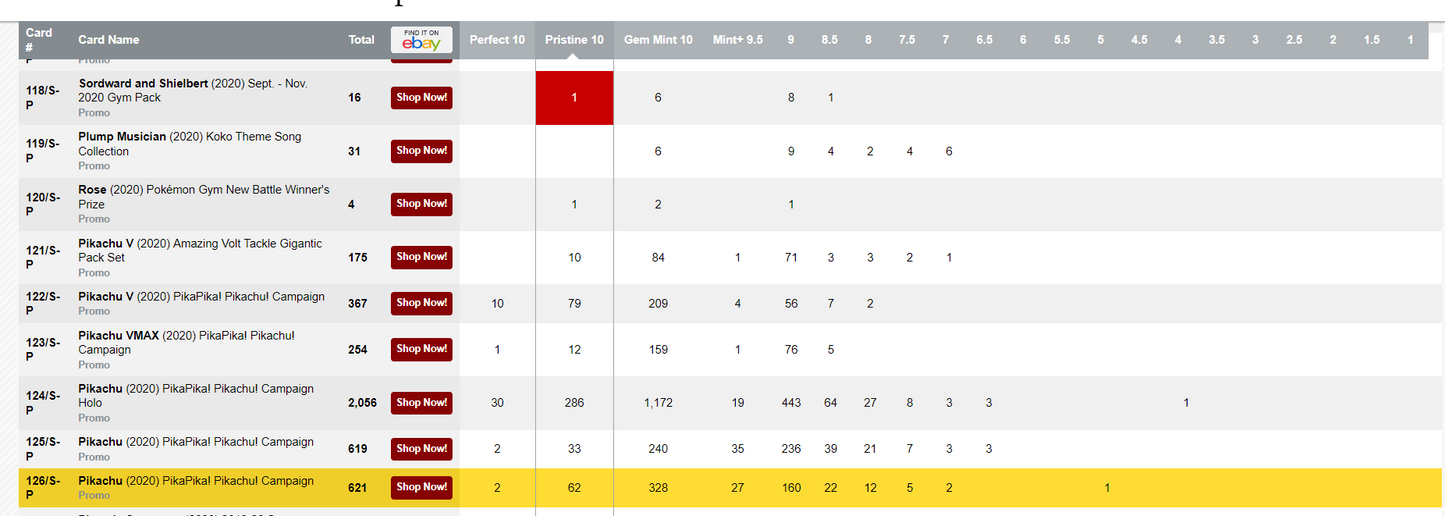
Task: Click Shop Now for card 121/S-P
Action: coord(421,257)
